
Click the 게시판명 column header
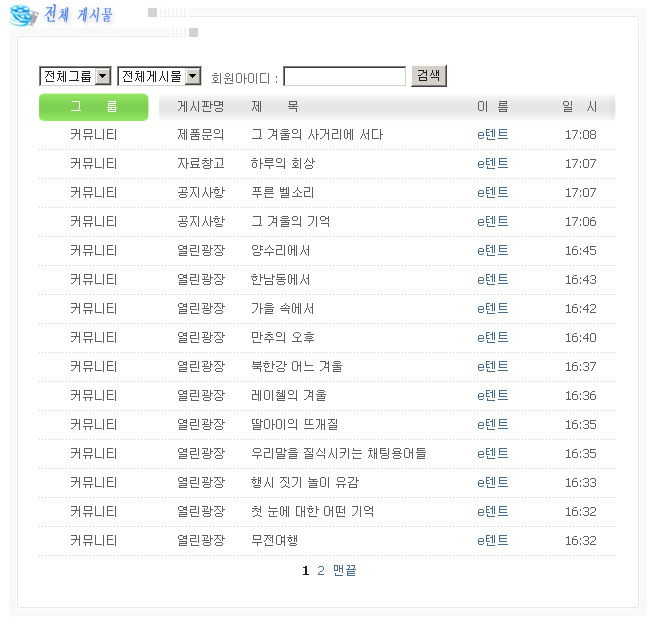tap(201, 107)
